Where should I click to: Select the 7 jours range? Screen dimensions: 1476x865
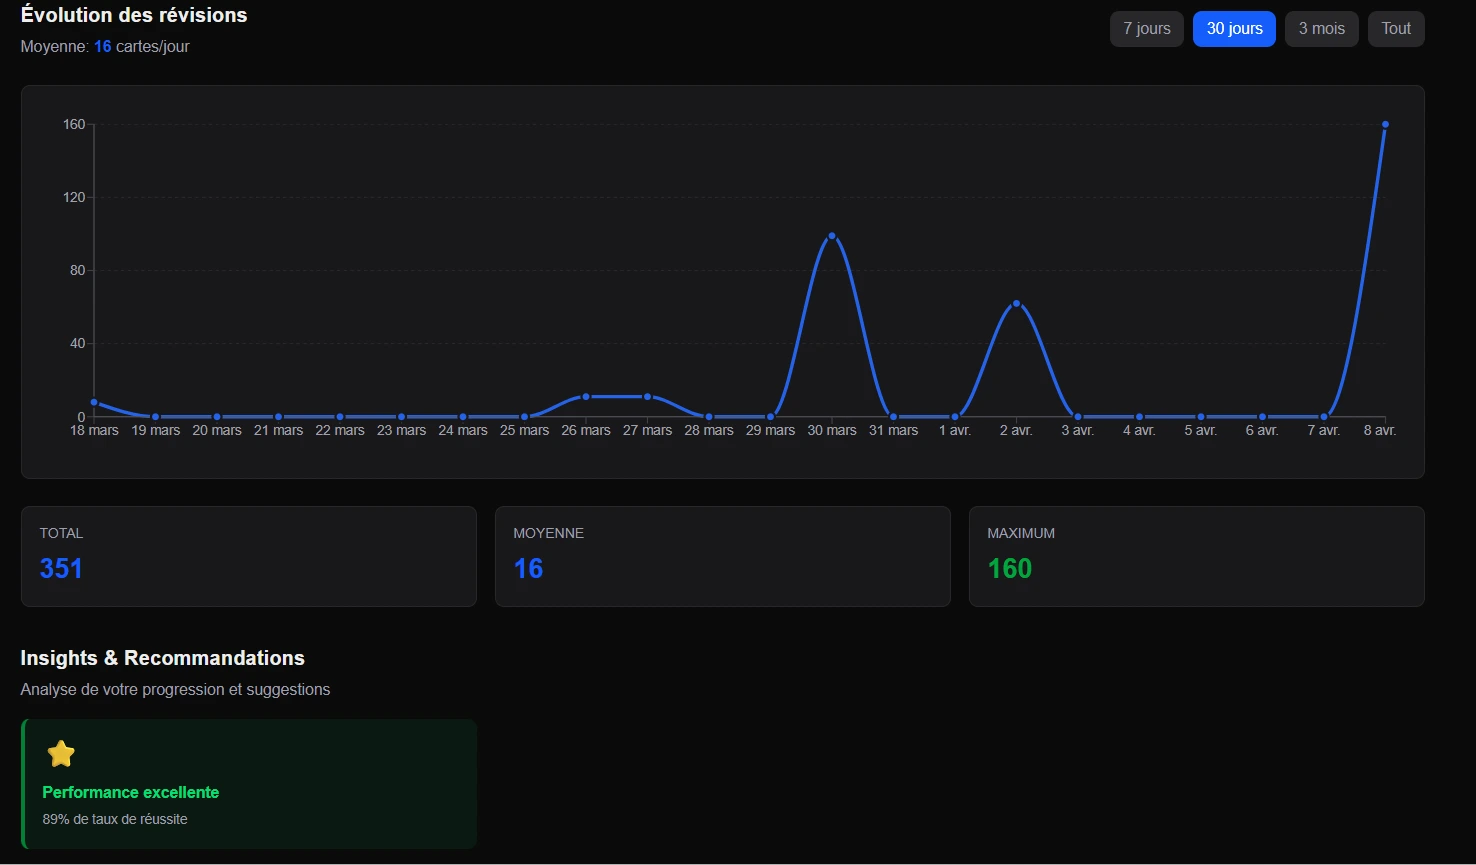coord(1146,29)
